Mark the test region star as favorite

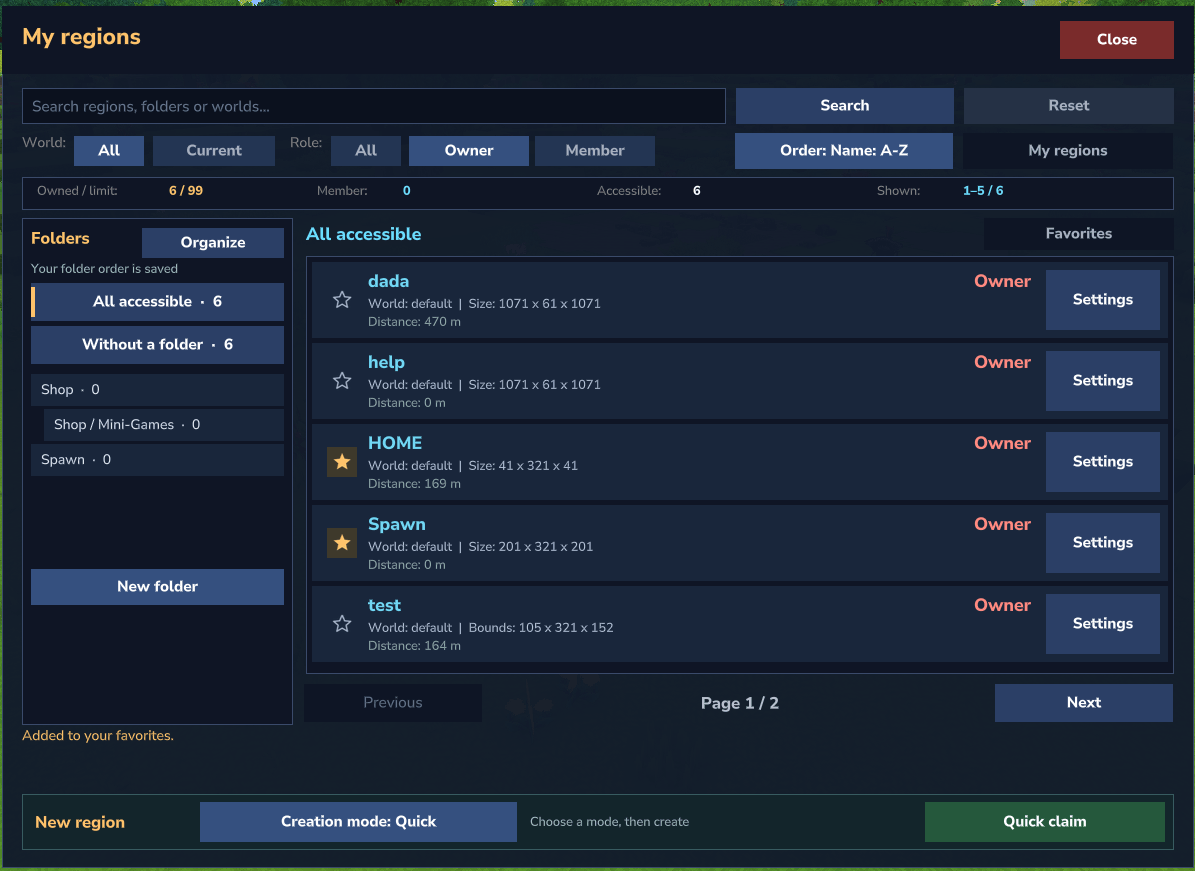tap(342, 624)
